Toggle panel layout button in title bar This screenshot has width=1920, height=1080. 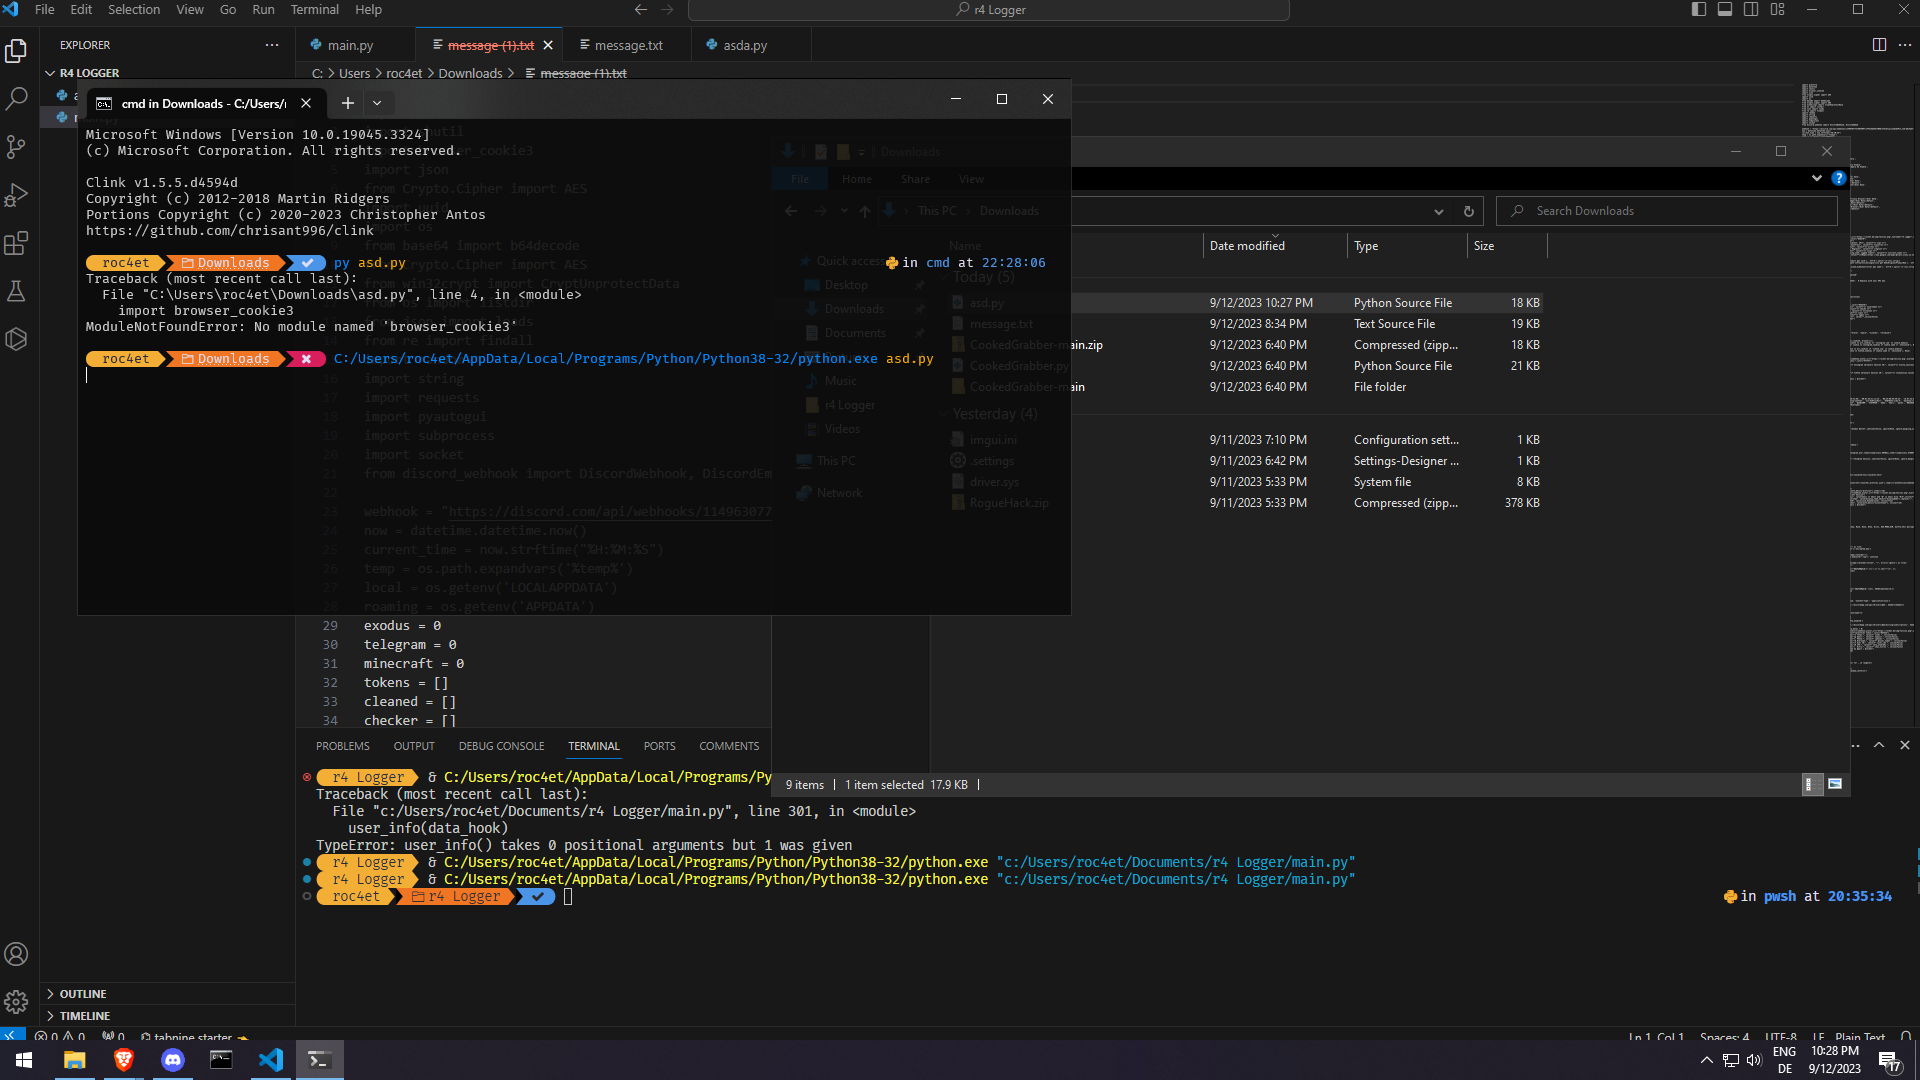1725,10
